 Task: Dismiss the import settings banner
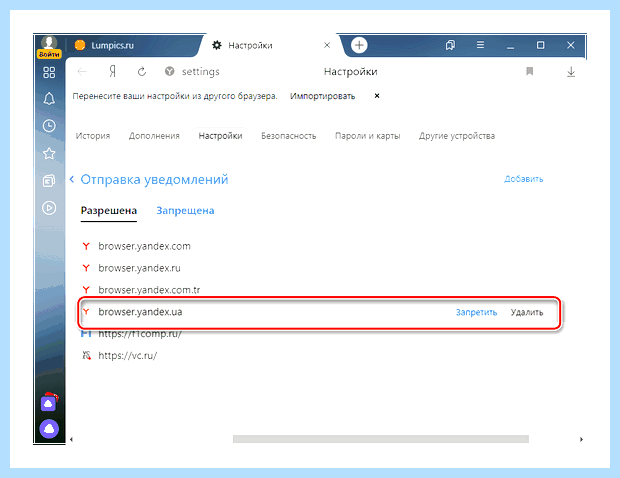377,96
